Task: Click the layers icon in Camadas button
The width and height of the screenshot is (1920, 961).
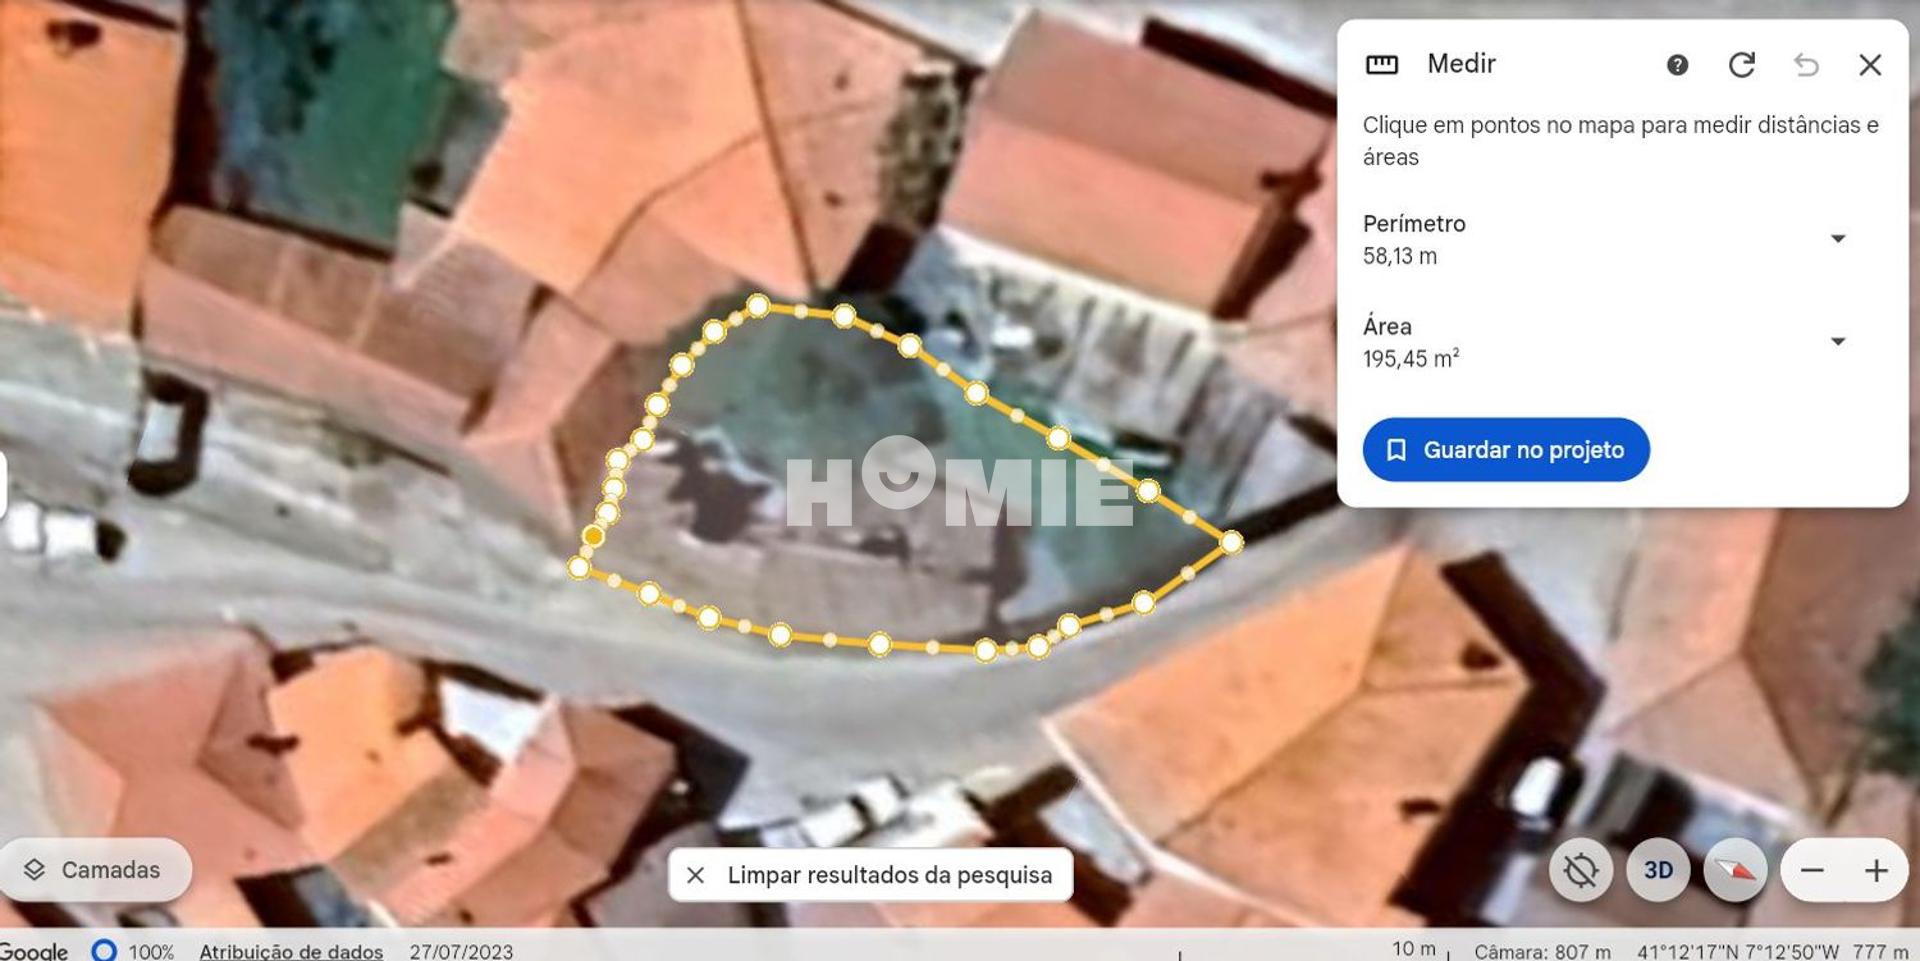Action: coord(34,870)
